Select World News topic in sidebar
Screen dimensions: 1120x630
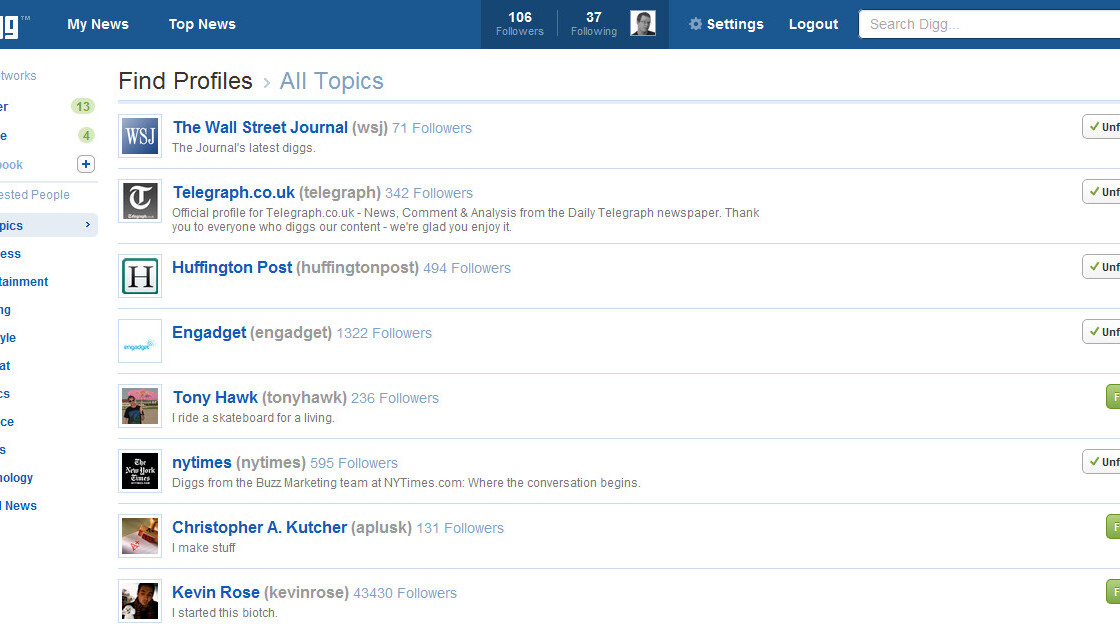pyautogui.click(x=19, y=505)
